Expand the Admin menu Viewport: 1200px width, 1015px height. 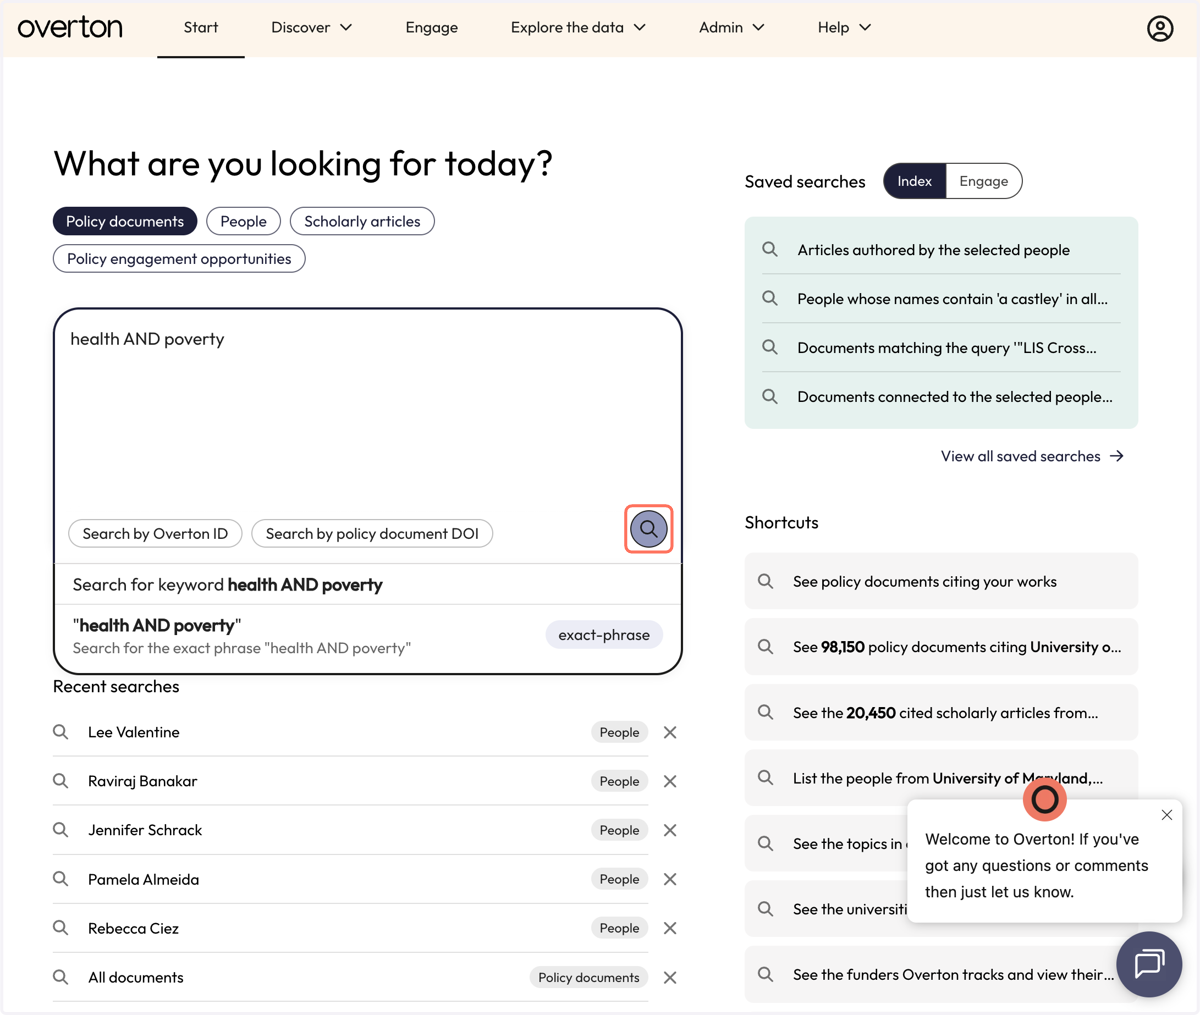[732, 28]
